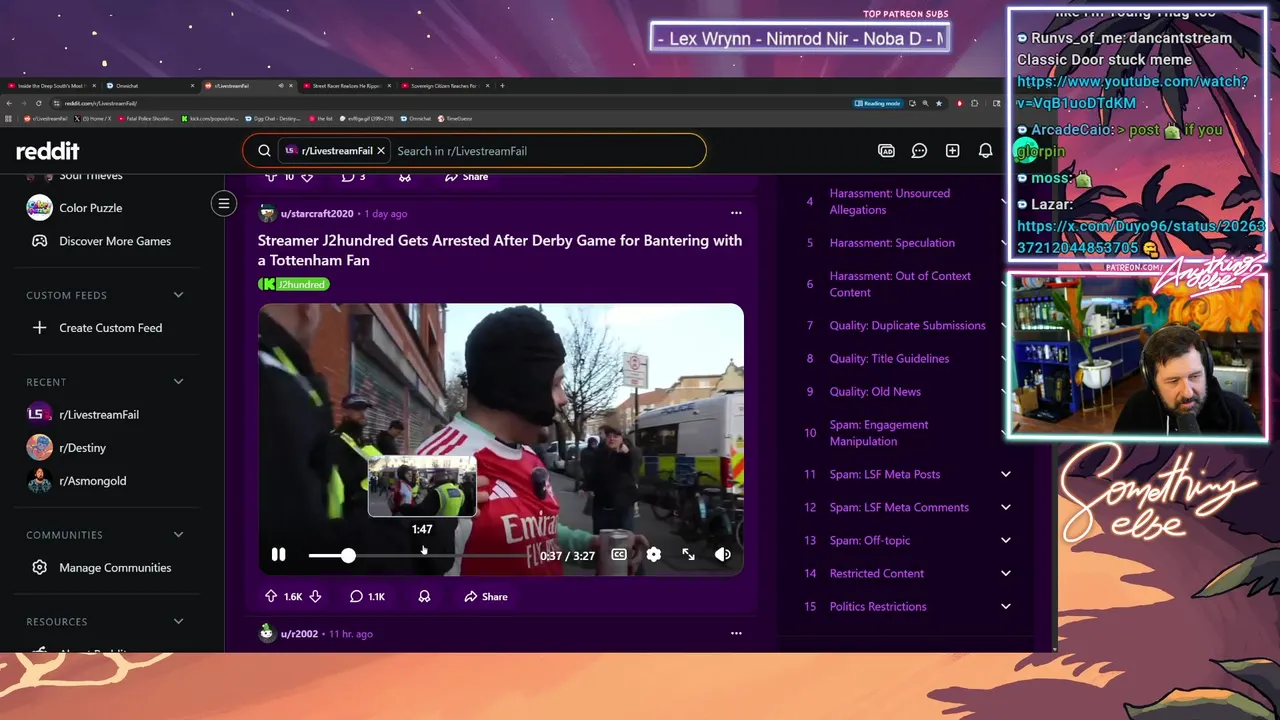Expand Spam: LSF Meta Comments chevron
Screen dimensions: 1280x720
[1006, 508]
